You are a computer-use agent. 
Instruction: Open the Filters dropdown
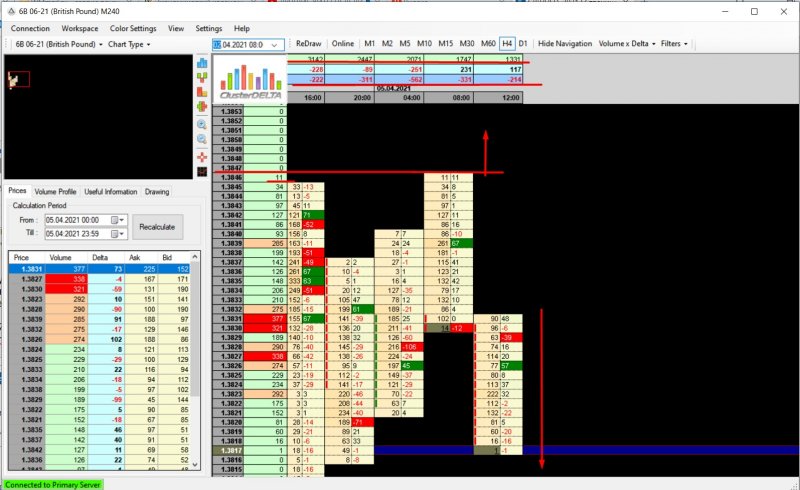pyautogui.click(x=677, y=44)
